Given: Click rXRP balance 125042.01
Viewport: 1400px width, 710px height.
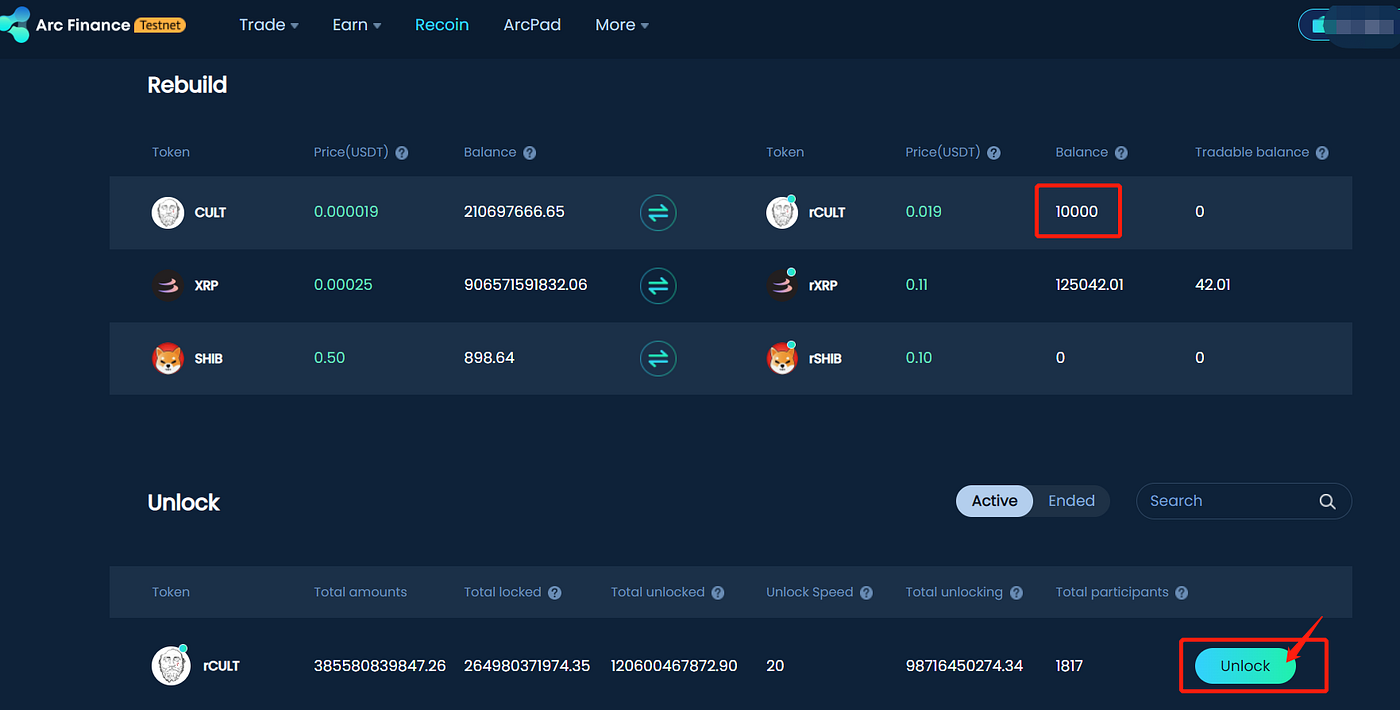Looking at the screenshot, I should [1090, 285].
